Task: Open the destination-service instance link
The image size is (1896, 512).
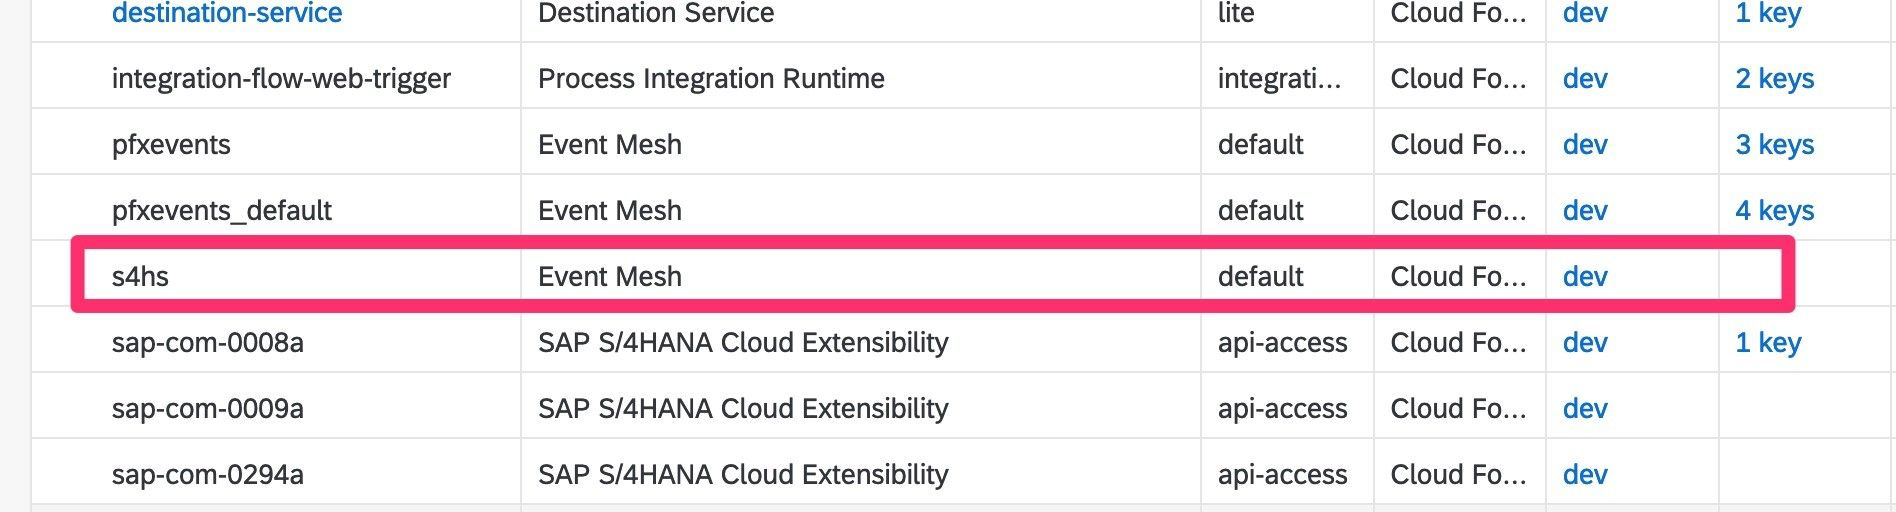Action: pyautogui.click(x=227, y=13)
